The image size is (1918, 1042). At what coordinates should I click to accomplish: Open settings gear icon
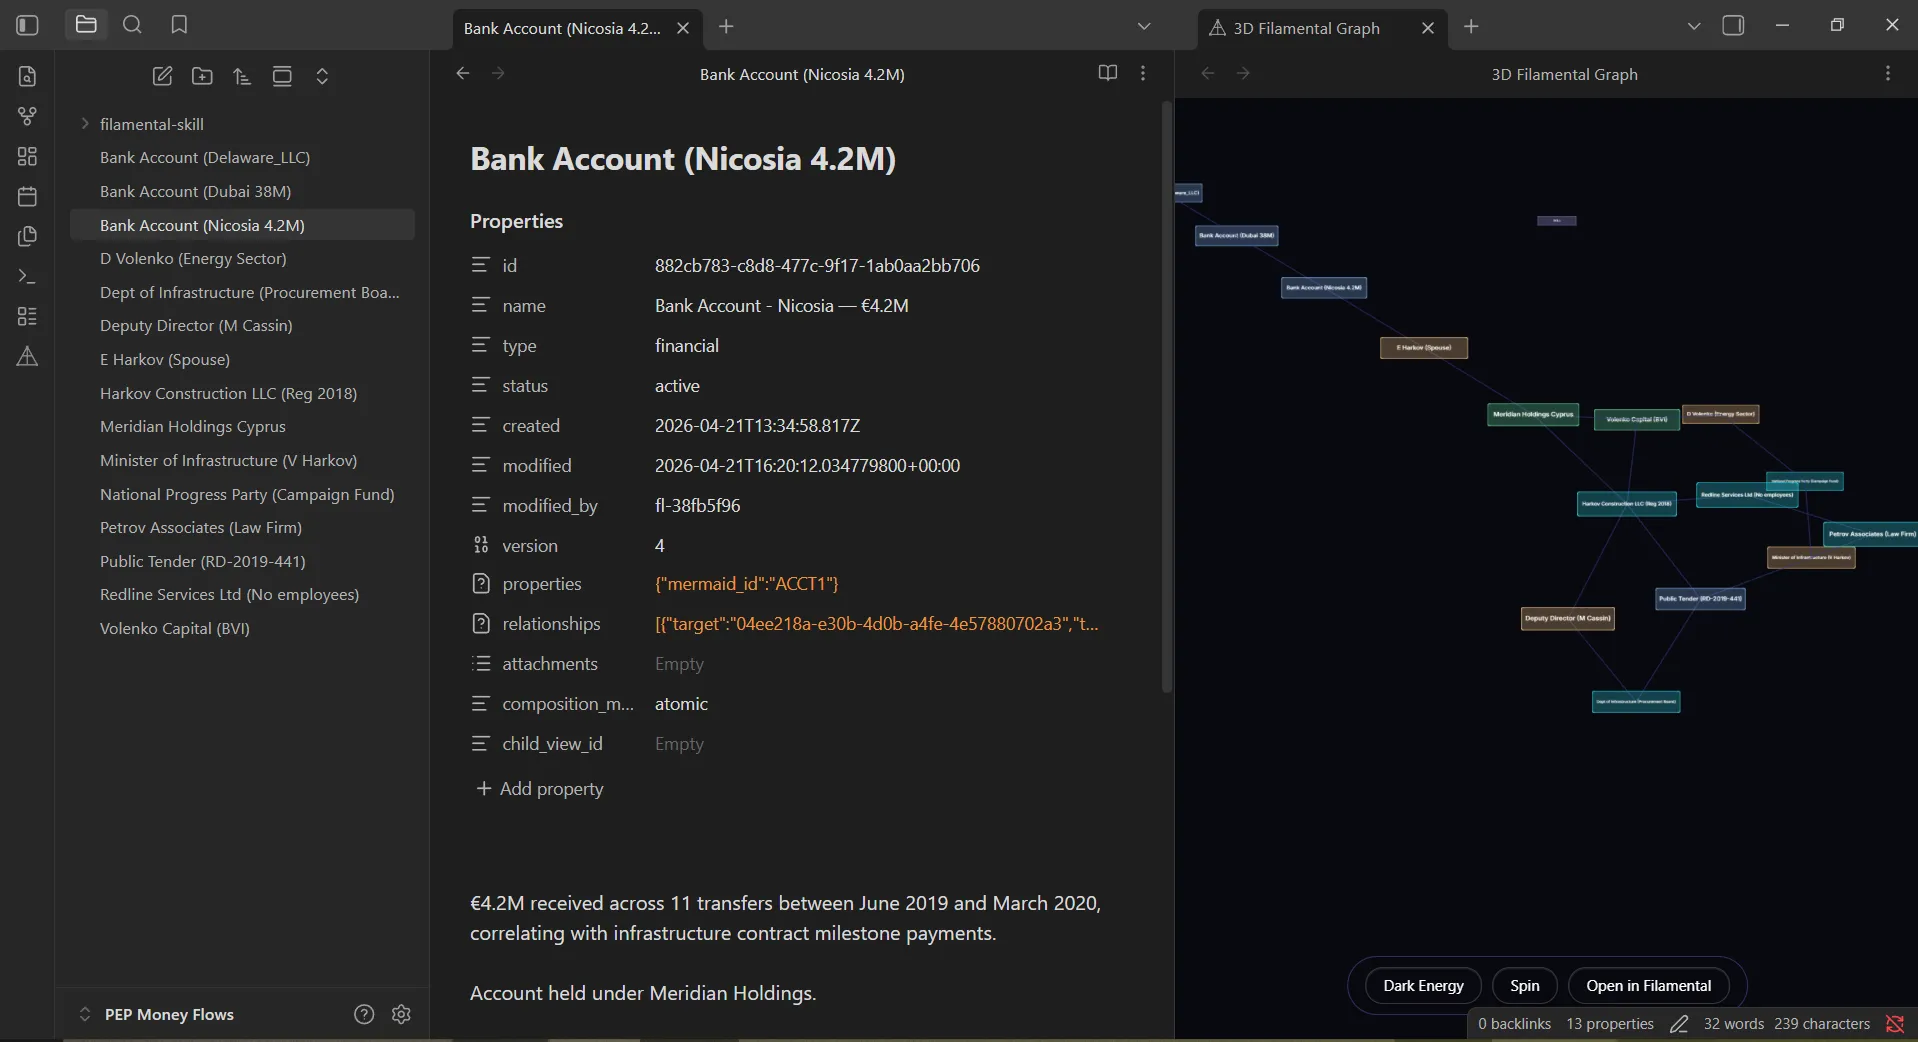click(x=402, y=1014)
